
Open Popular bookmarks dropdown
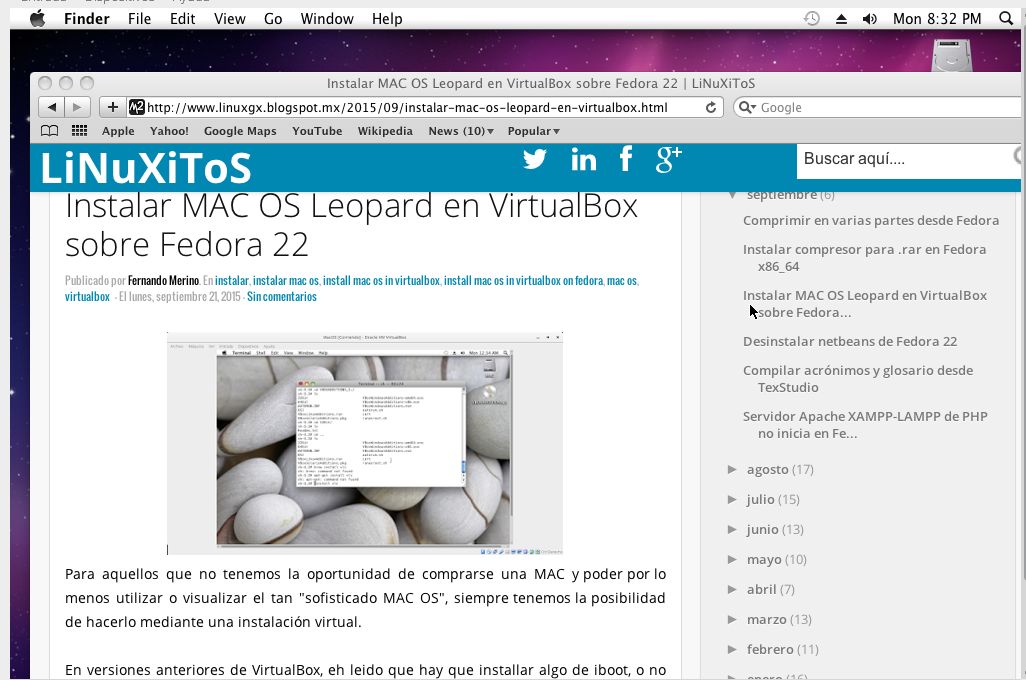[x=533, y=131]
